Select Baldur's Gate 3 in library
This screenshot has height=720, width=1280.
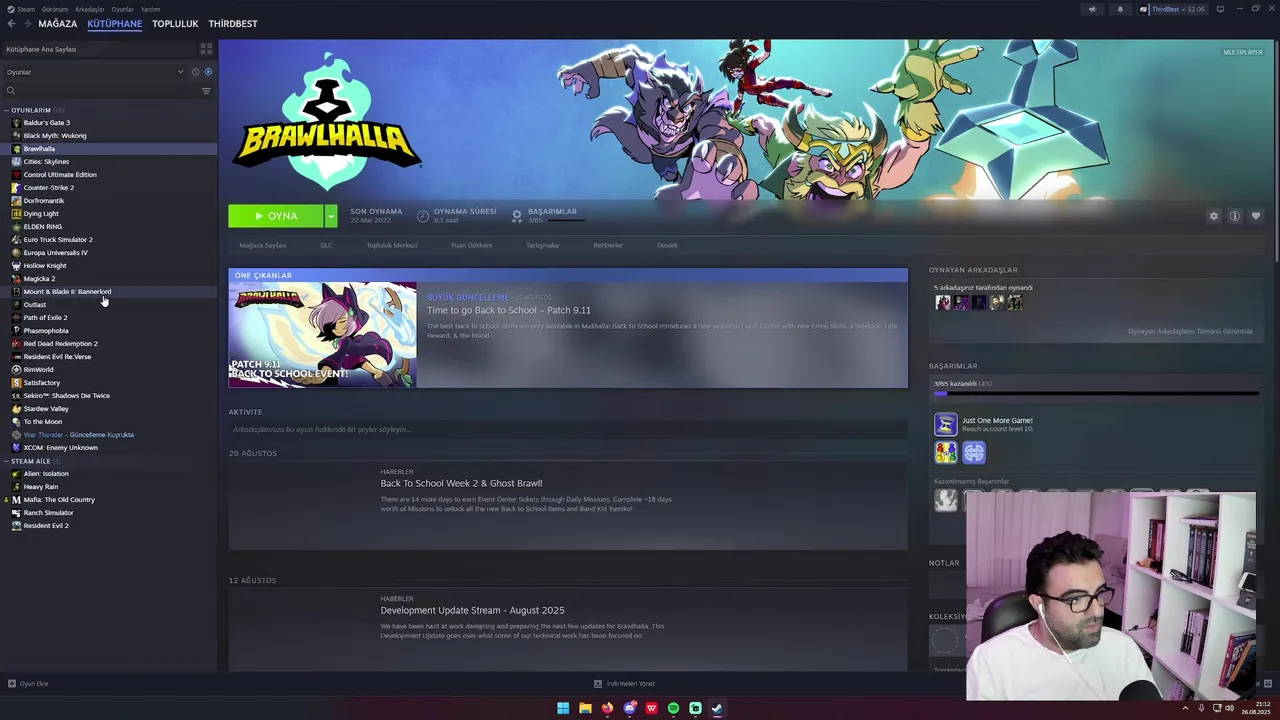47,122
